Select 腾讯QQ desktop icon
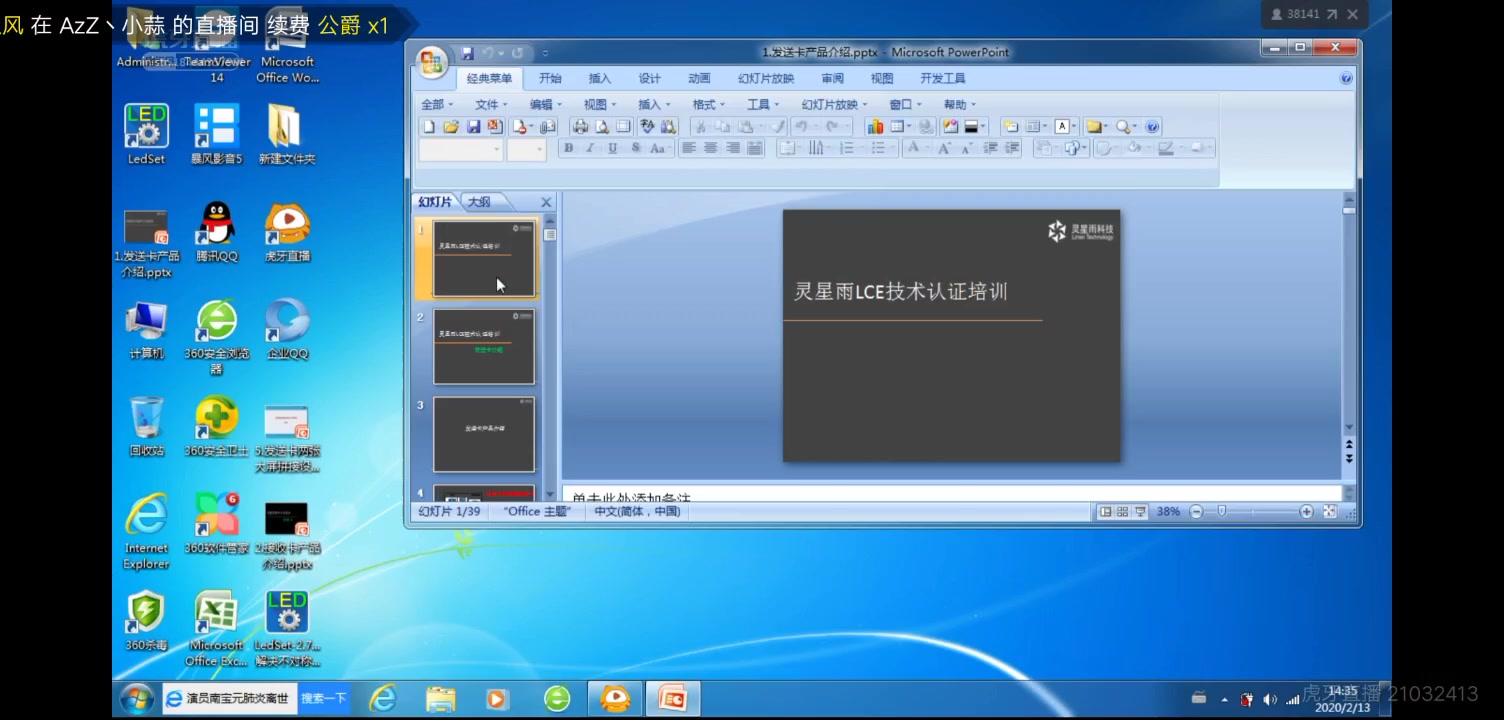This screenshot has width=1504, height=720. click(x=216, y=232)
